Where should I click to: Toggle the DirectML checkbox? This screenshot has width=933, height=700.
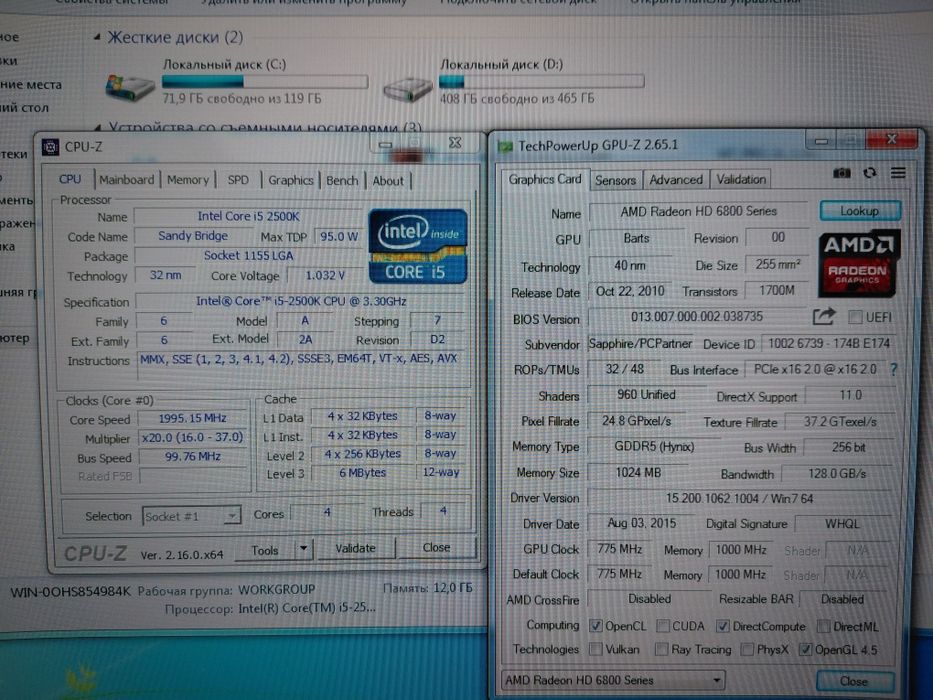pos(824,626)
